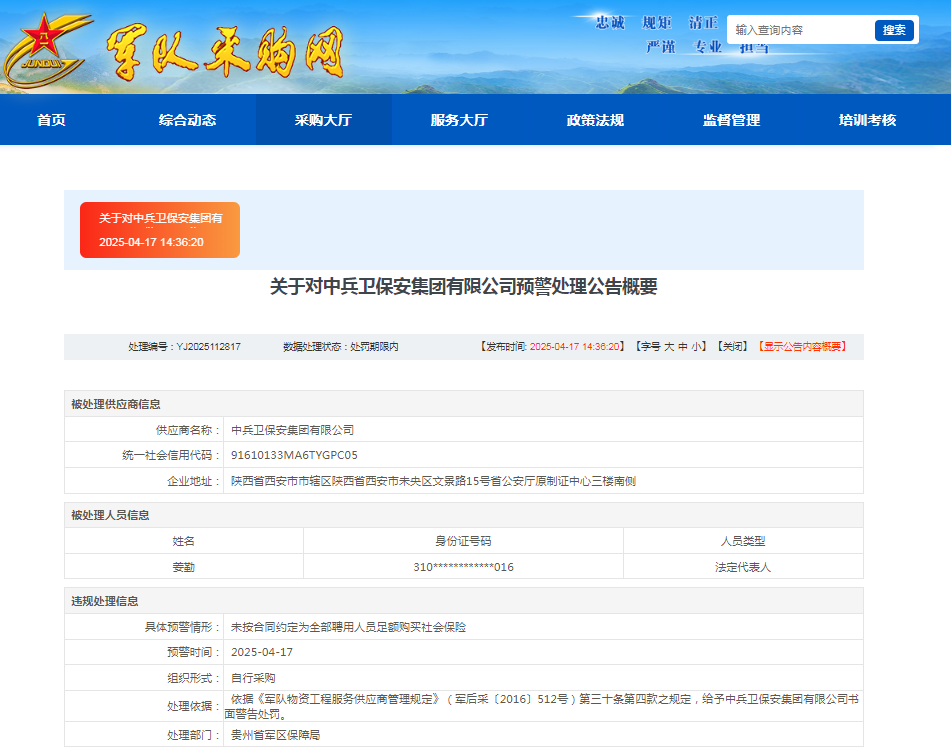Click the red 显示公告内容概要 link
The image size is (951, 756).
pyautogui.click(x=802, y=346)
